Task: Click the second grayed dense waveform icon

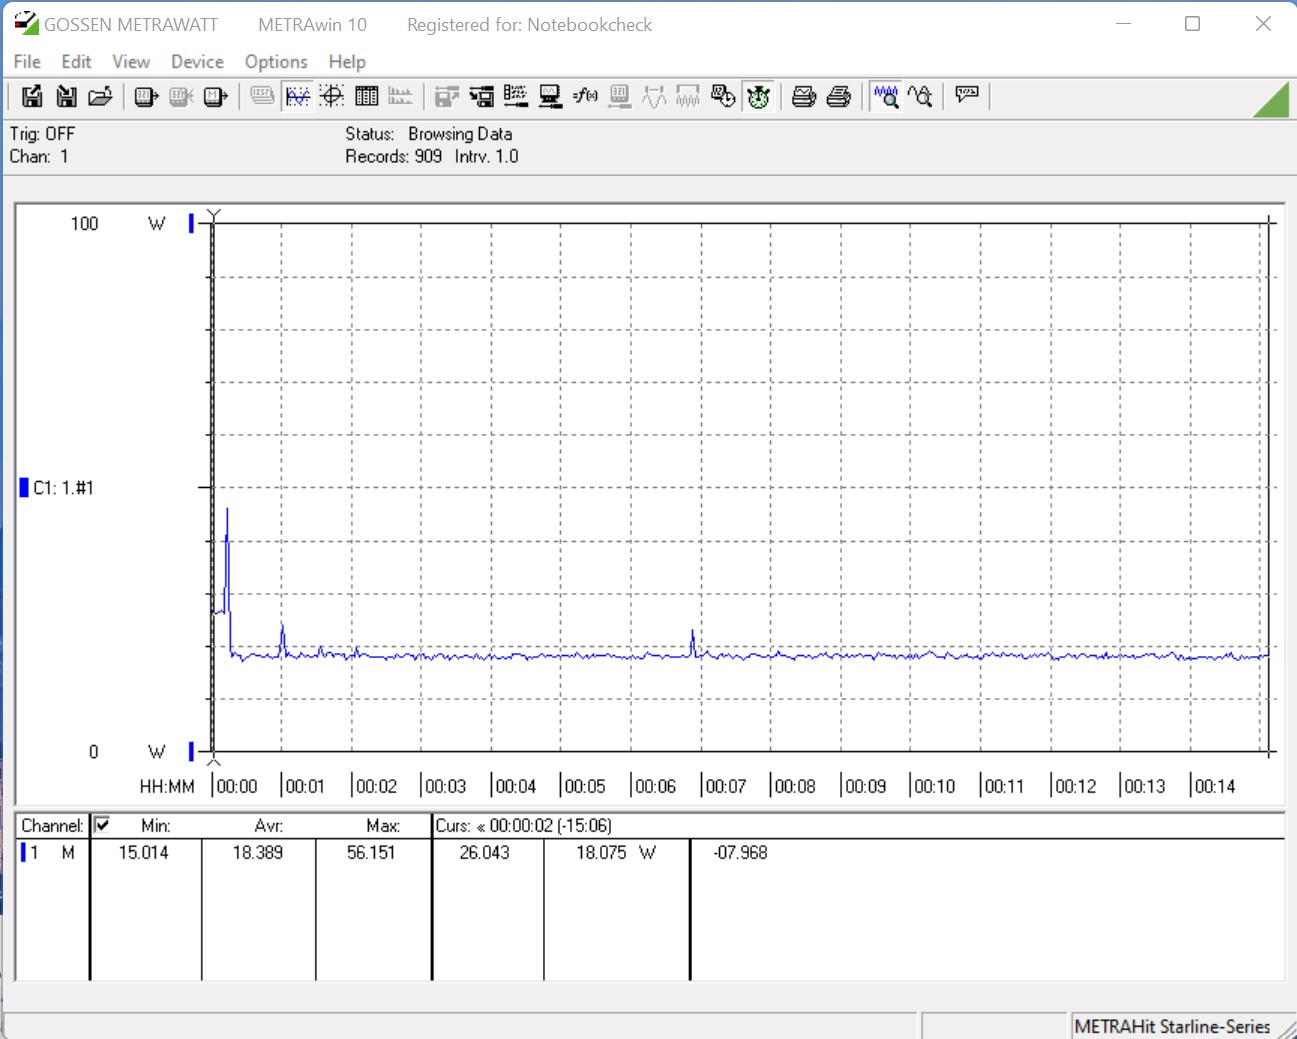Action: pyautogui.click(x=688, y=96)
